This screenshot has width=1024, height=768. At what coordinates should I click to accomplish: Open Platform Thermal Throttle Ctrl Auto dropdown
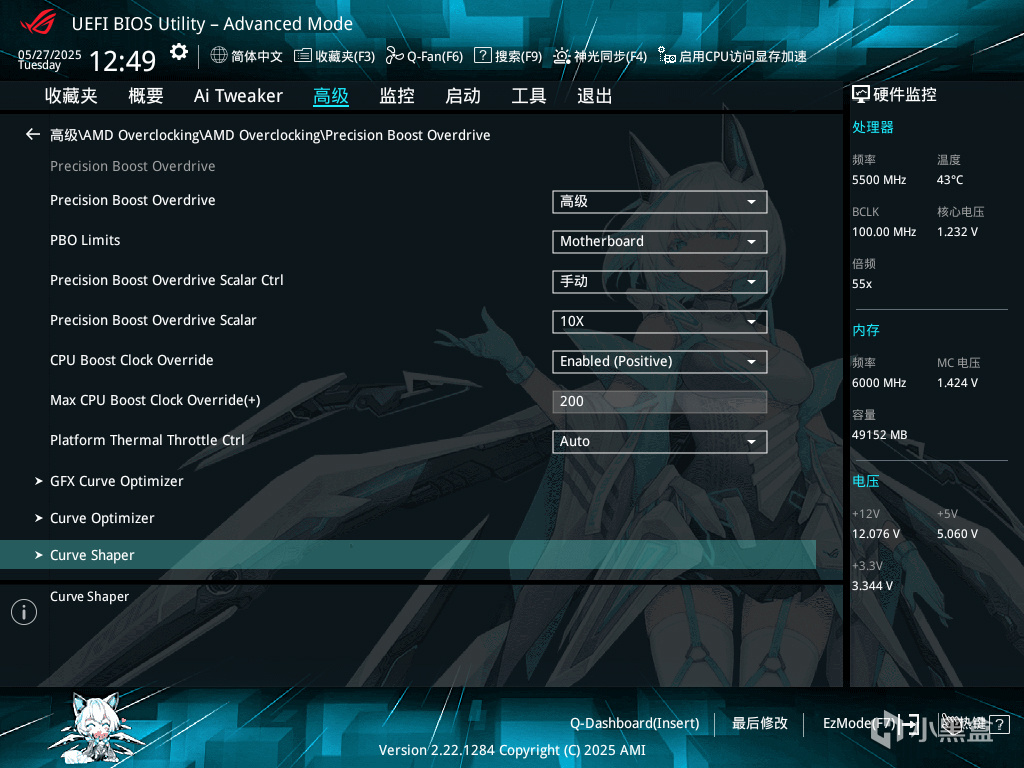pyautogui.click(x=660, y=441)
